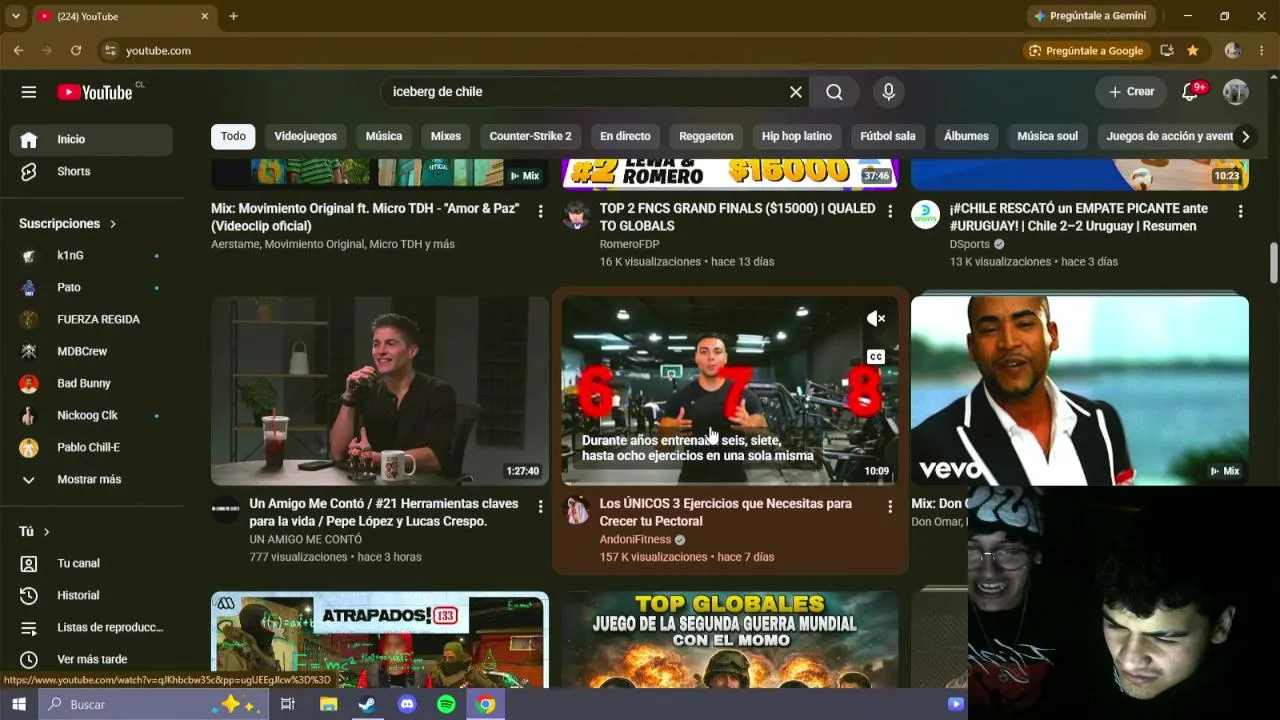
Task: Run the search with the magnifier button
Action: 834,92
